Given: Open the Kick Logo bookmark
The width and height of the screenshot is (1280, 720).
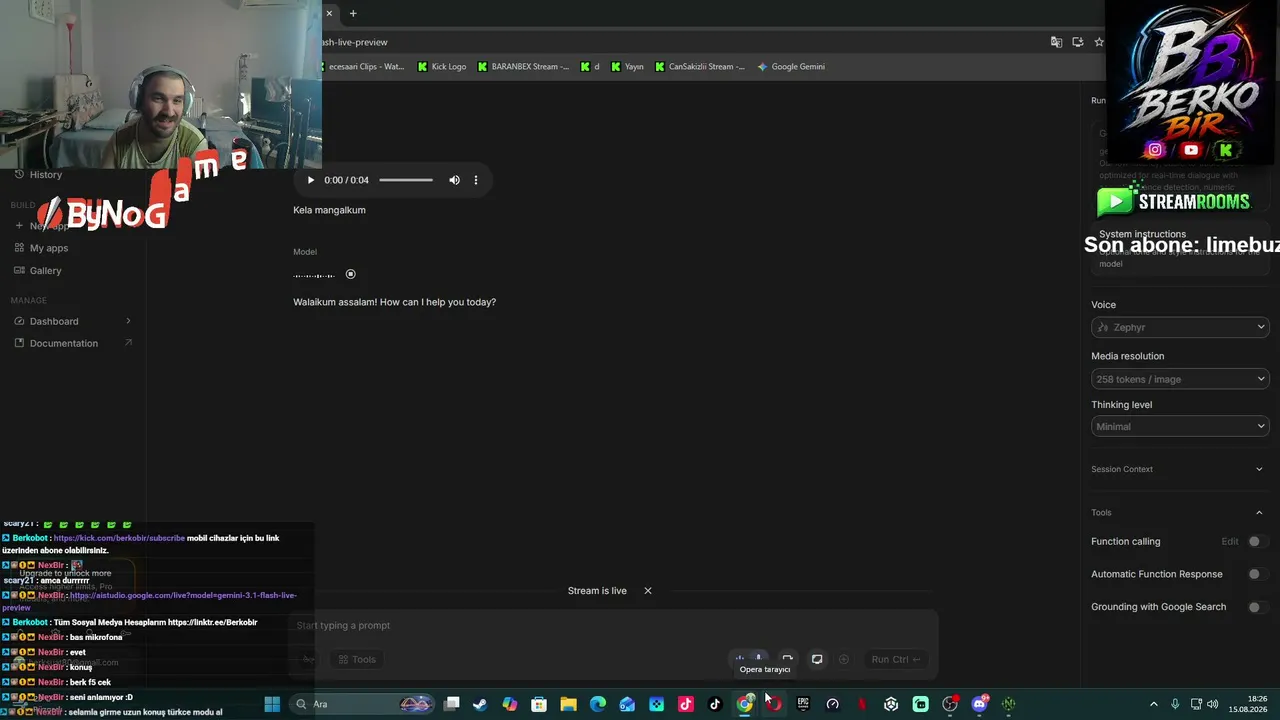Looking at the screenshot, I should (x=441, y=67).
